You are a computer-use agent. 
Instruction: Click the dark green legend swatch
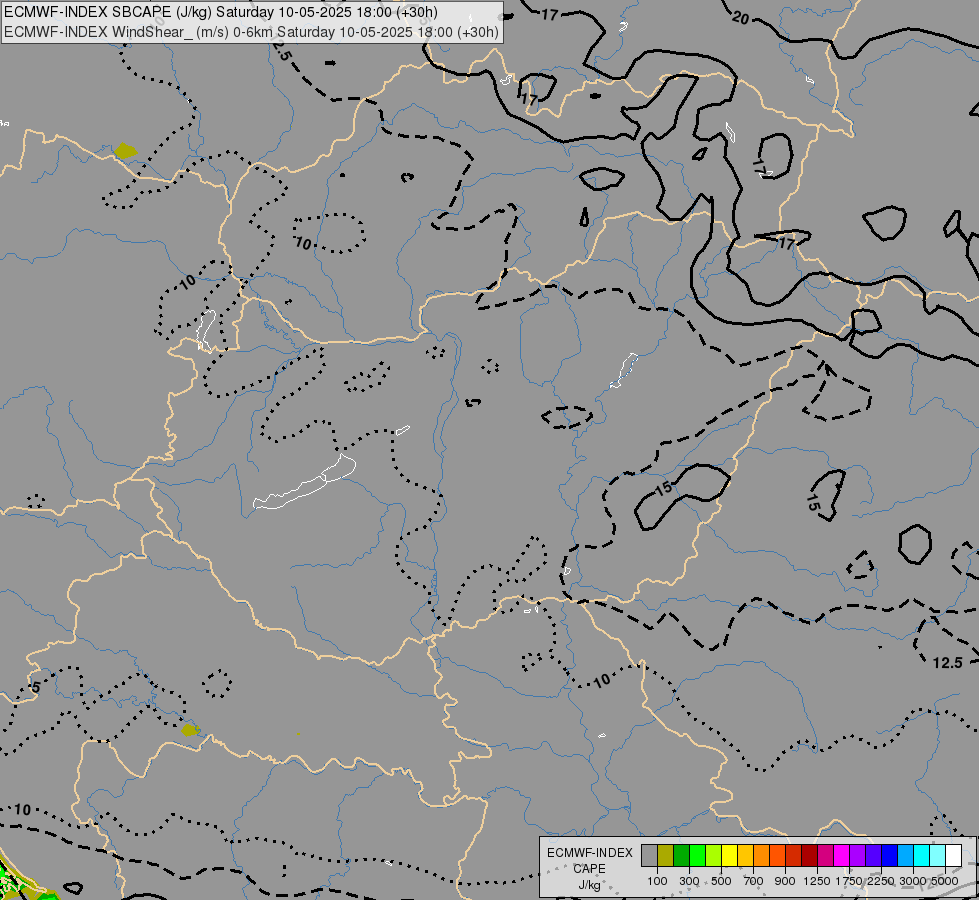681,856
